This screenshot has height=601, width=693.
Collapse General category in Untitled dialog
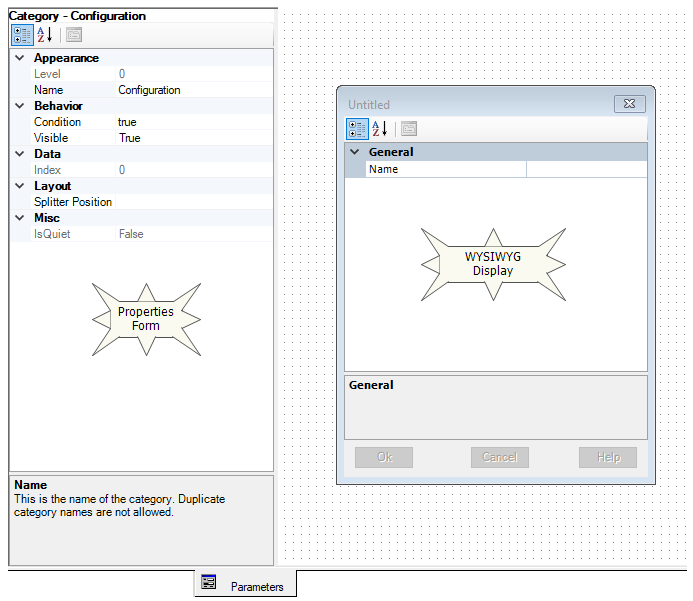point(354,152)
